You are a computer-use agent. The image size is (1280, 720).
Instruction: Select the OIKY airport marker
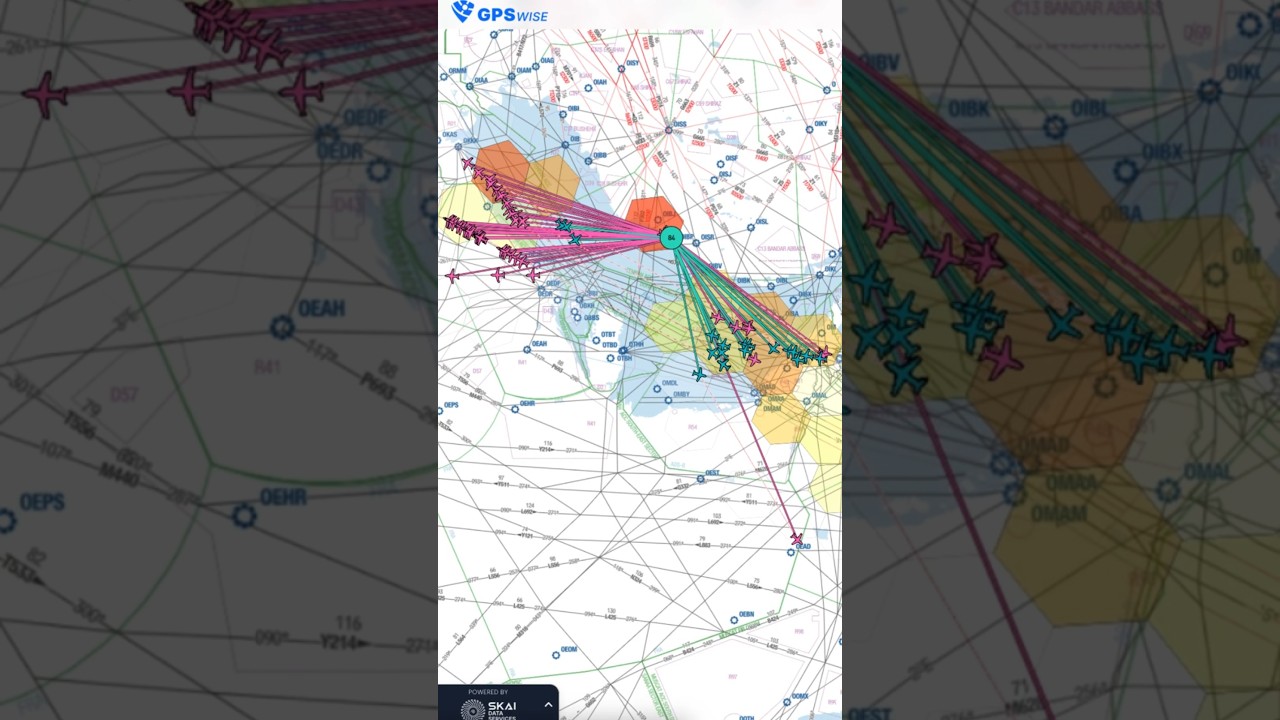click(809, 130)
